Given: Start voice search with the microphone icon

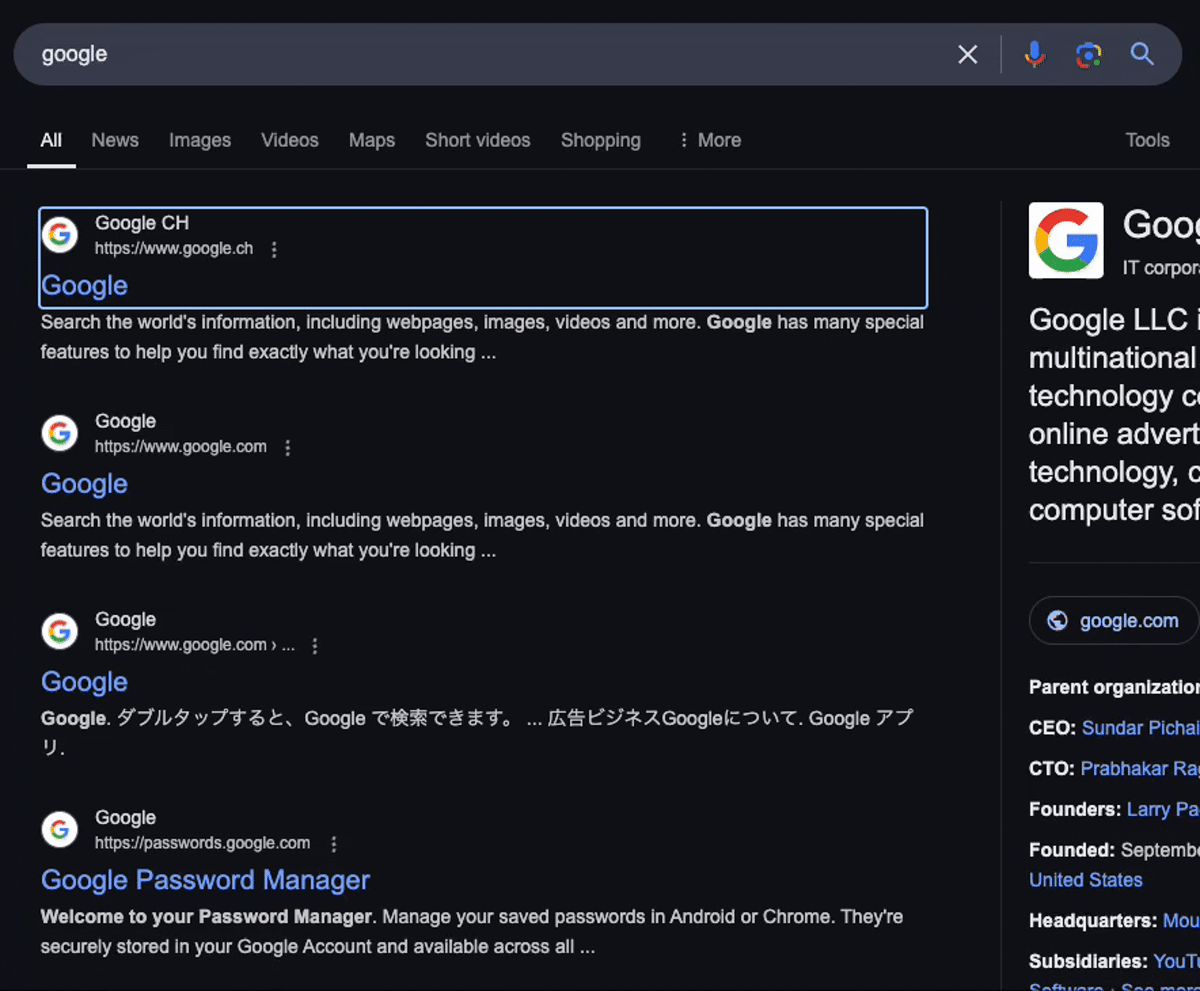Looking at the screenshot, I should coord(1035,54).
